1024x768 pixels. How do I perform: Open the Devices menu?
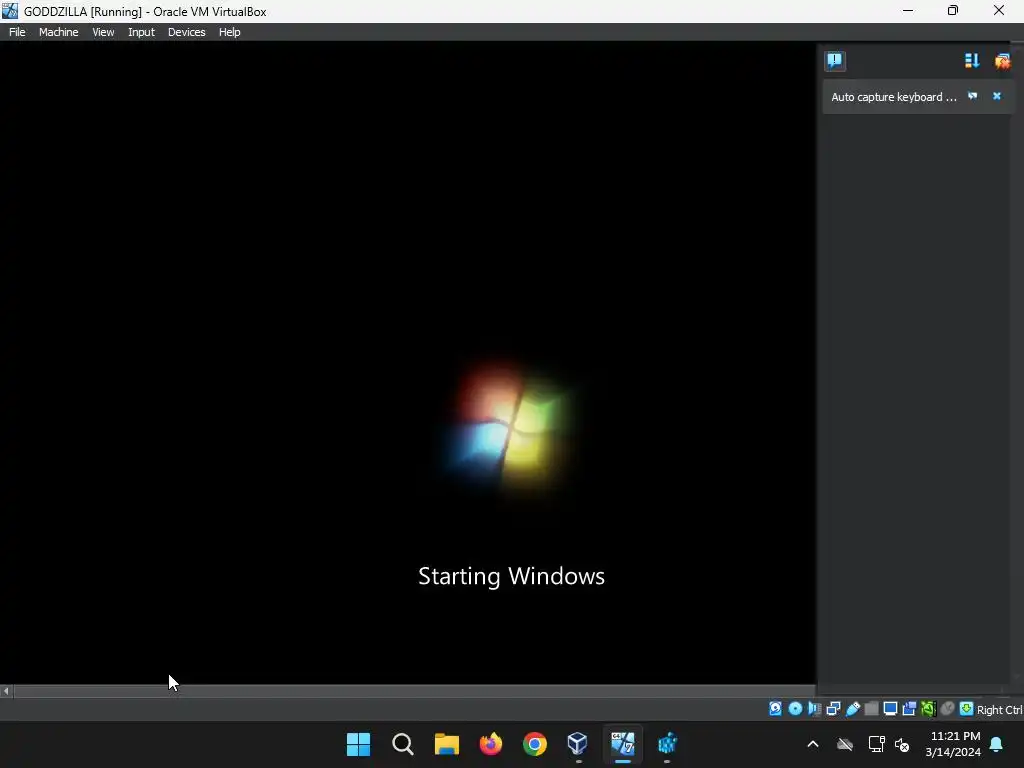point(186,32)
